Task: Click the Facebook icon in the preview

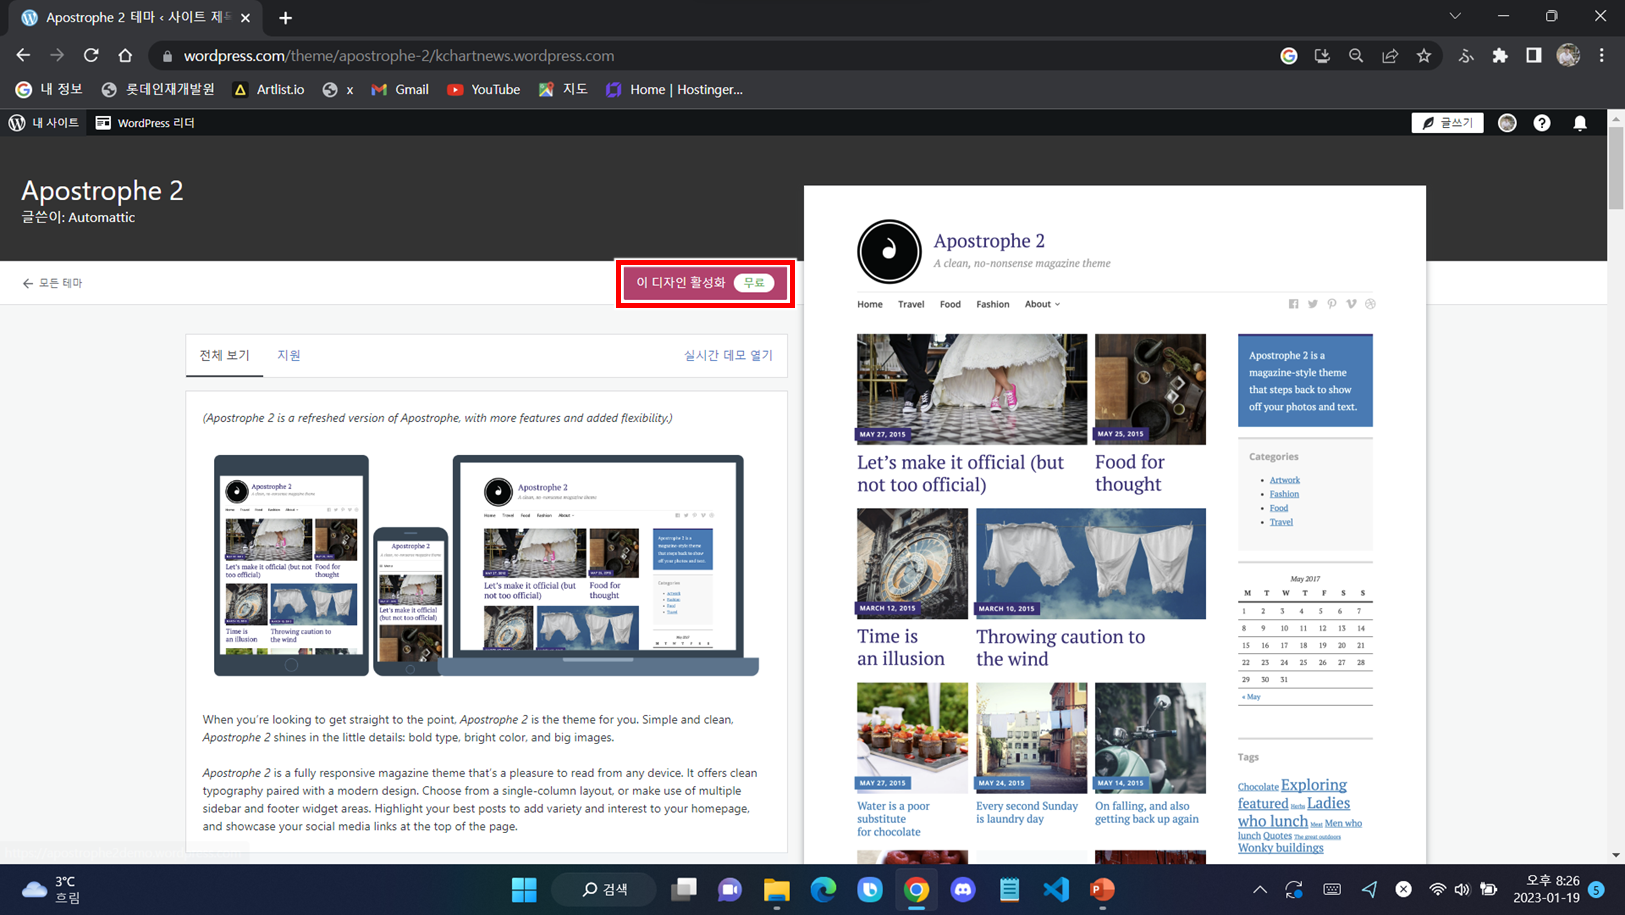Action: pyautogui.click(x=1293, y=304)
